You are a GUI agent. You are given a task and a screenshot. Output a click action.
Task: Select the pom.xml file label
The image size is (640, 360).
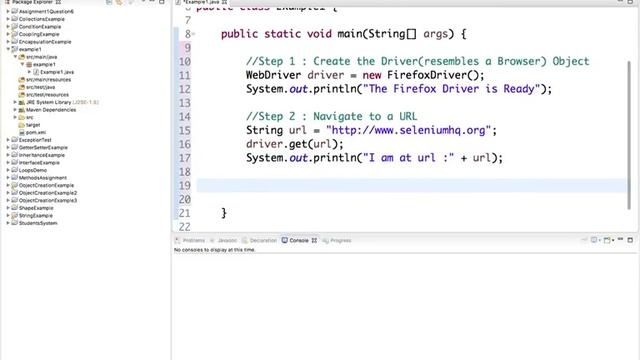(36, 132)
